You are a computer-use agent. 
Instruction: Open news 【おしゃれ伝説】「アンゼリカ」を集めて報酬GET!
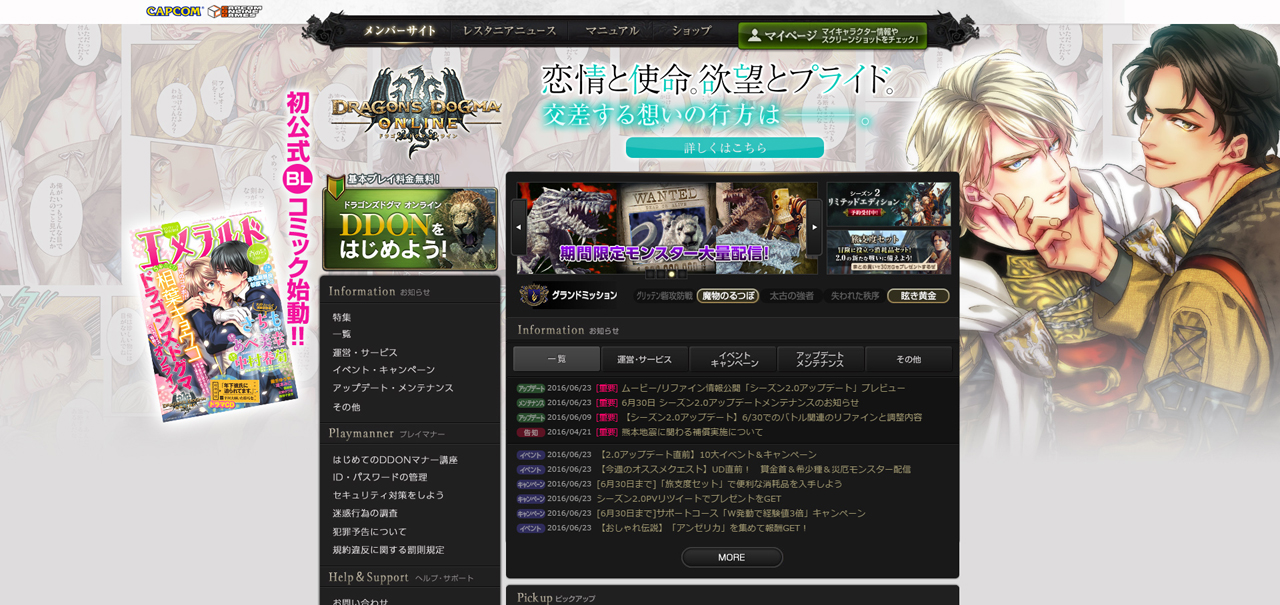[x=702, y=528]
